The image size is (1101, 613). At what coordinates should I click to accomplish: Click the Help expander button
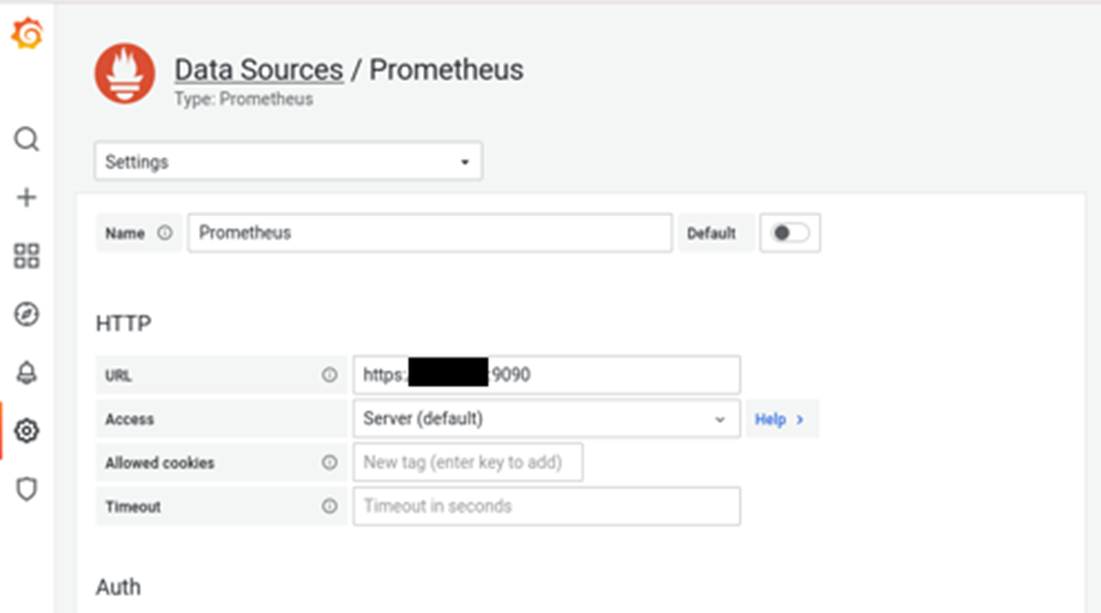(780, 419)
